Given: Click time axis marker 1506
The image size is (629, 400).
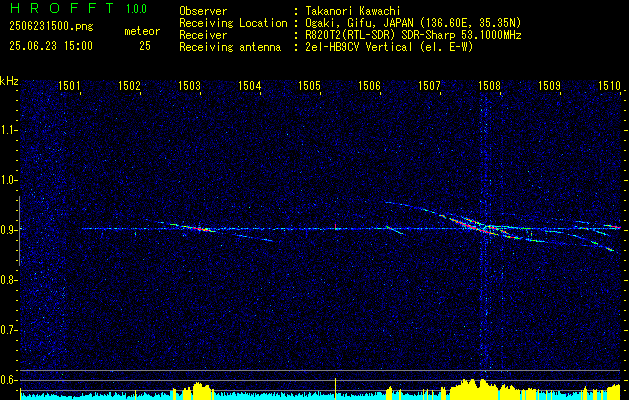Looking at the screenshot, I should pyautogui.click(x=369, y=85).
